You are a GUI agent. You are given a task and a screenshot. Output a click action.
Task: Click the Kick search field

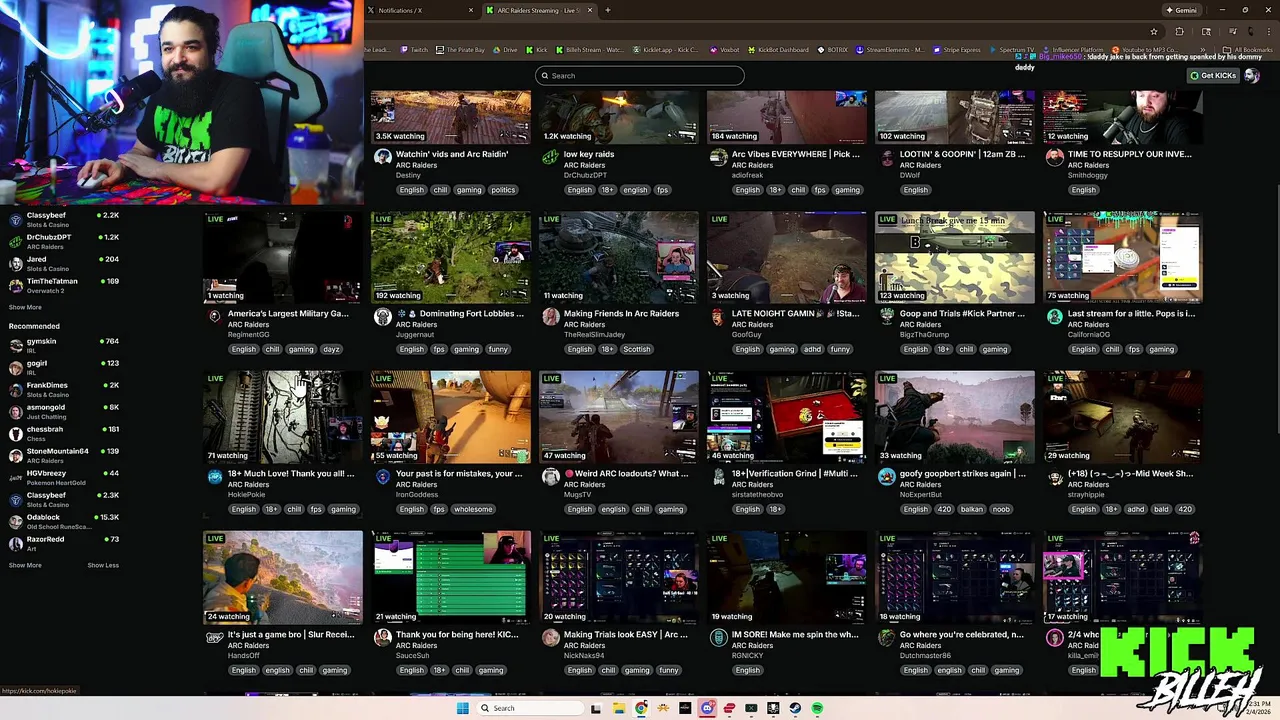click(x=640, y=75)
